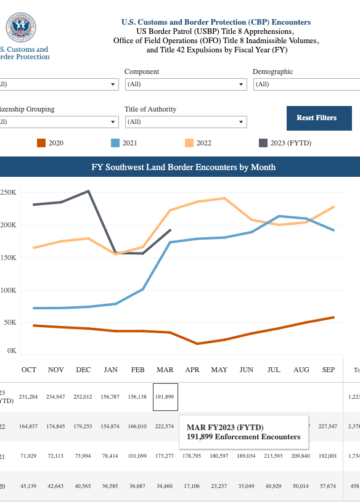Click the FY Southwest Land Border Encounters banner
Screen dimensions: 360x504
pos(180,167)
